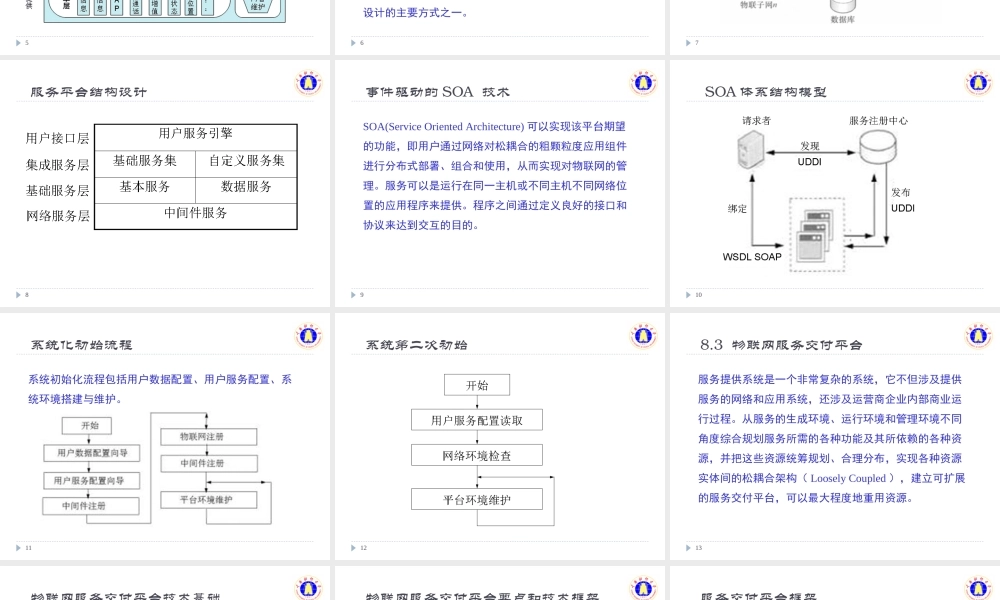
Task: Click the 请求者 server icon in the SOA diagram
Action: [x=751, y=150]
